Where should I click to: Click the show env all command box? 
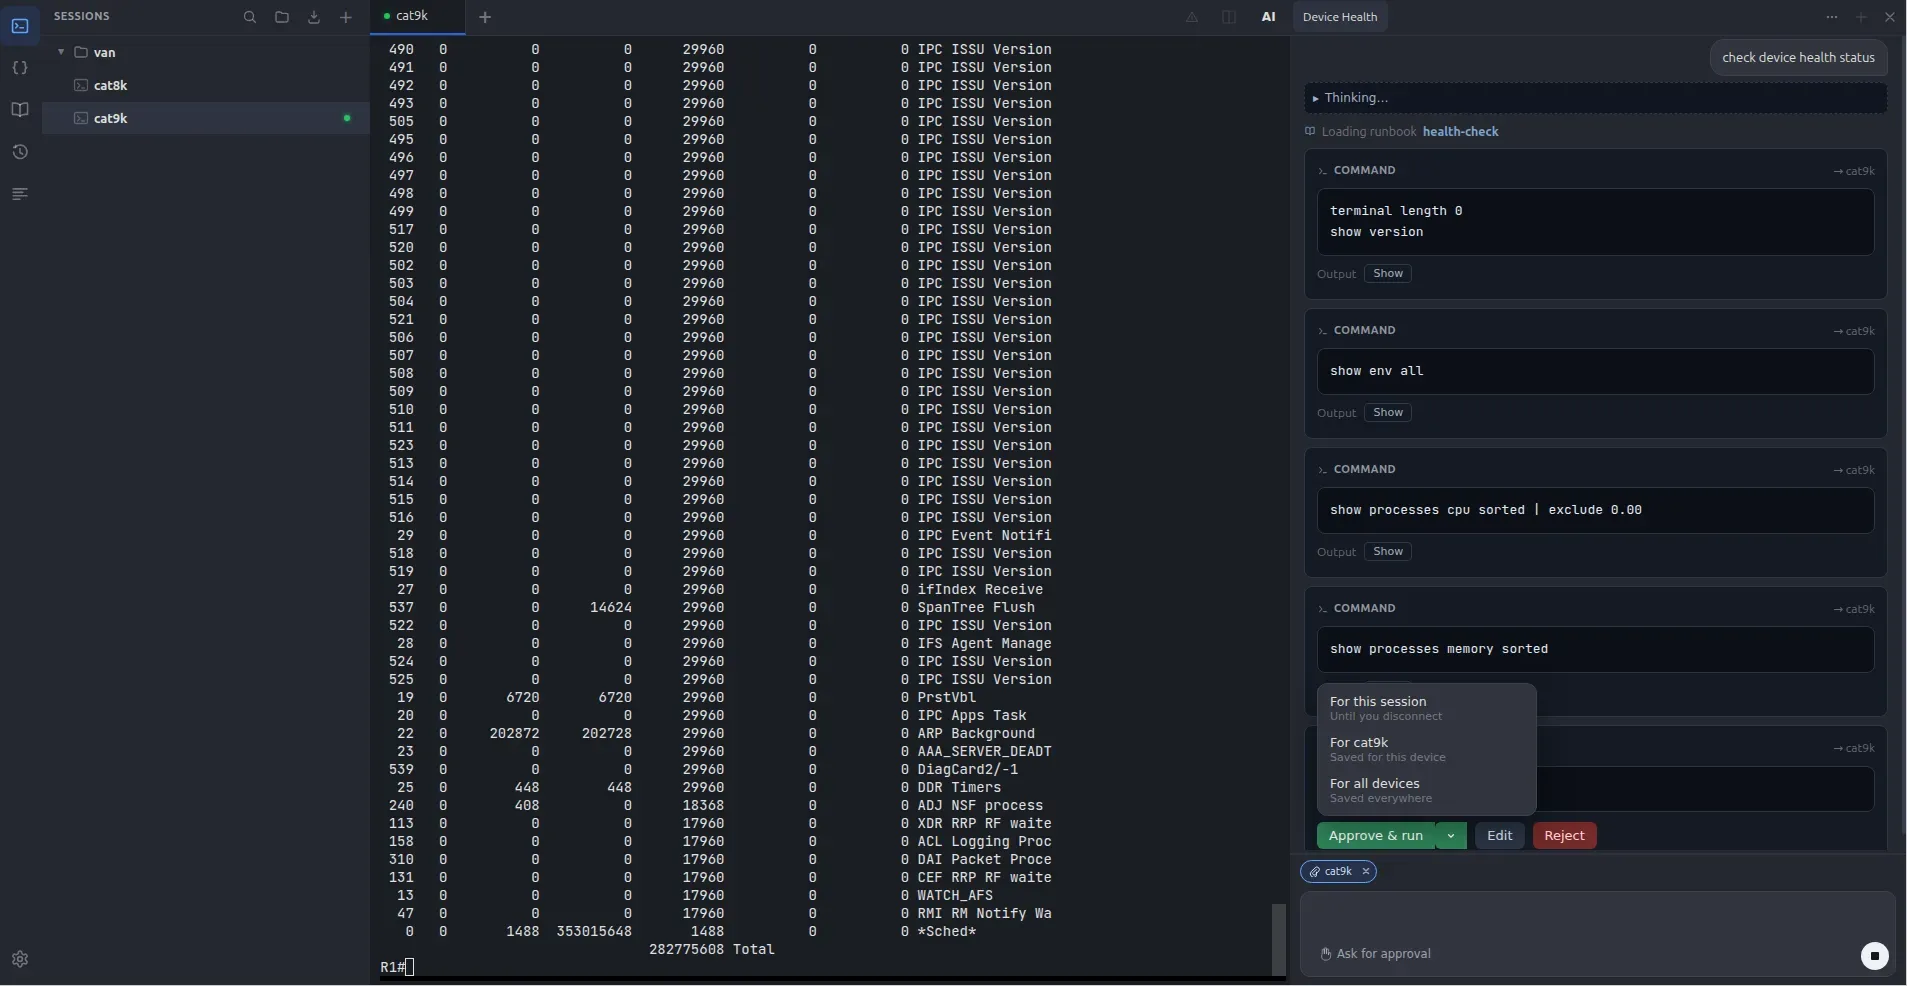click(1595, 371)
